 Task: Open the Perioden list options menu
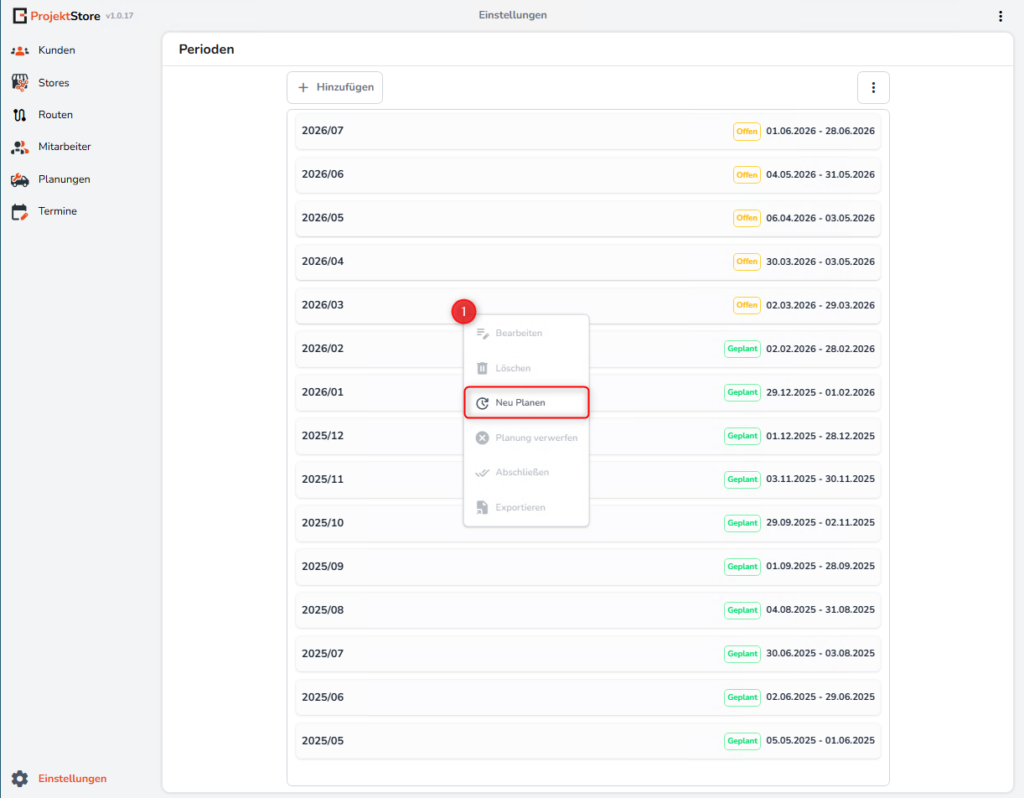(x=873, y=88)
